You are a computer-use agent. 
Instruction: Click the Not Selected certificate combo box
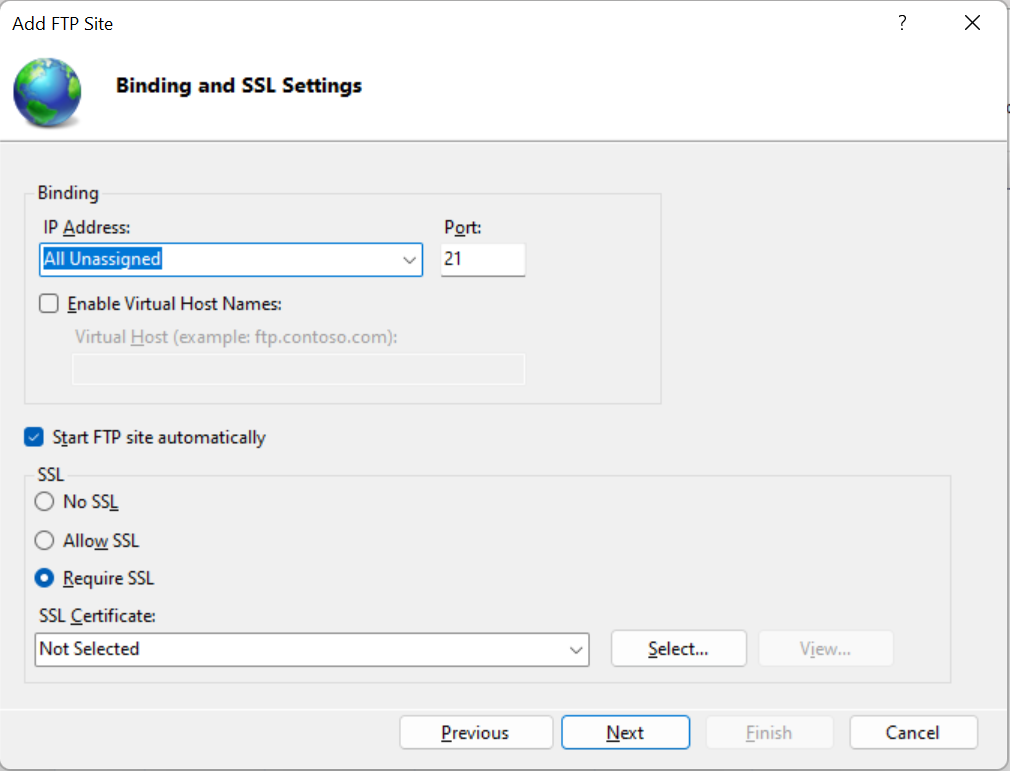coord(300,650)
